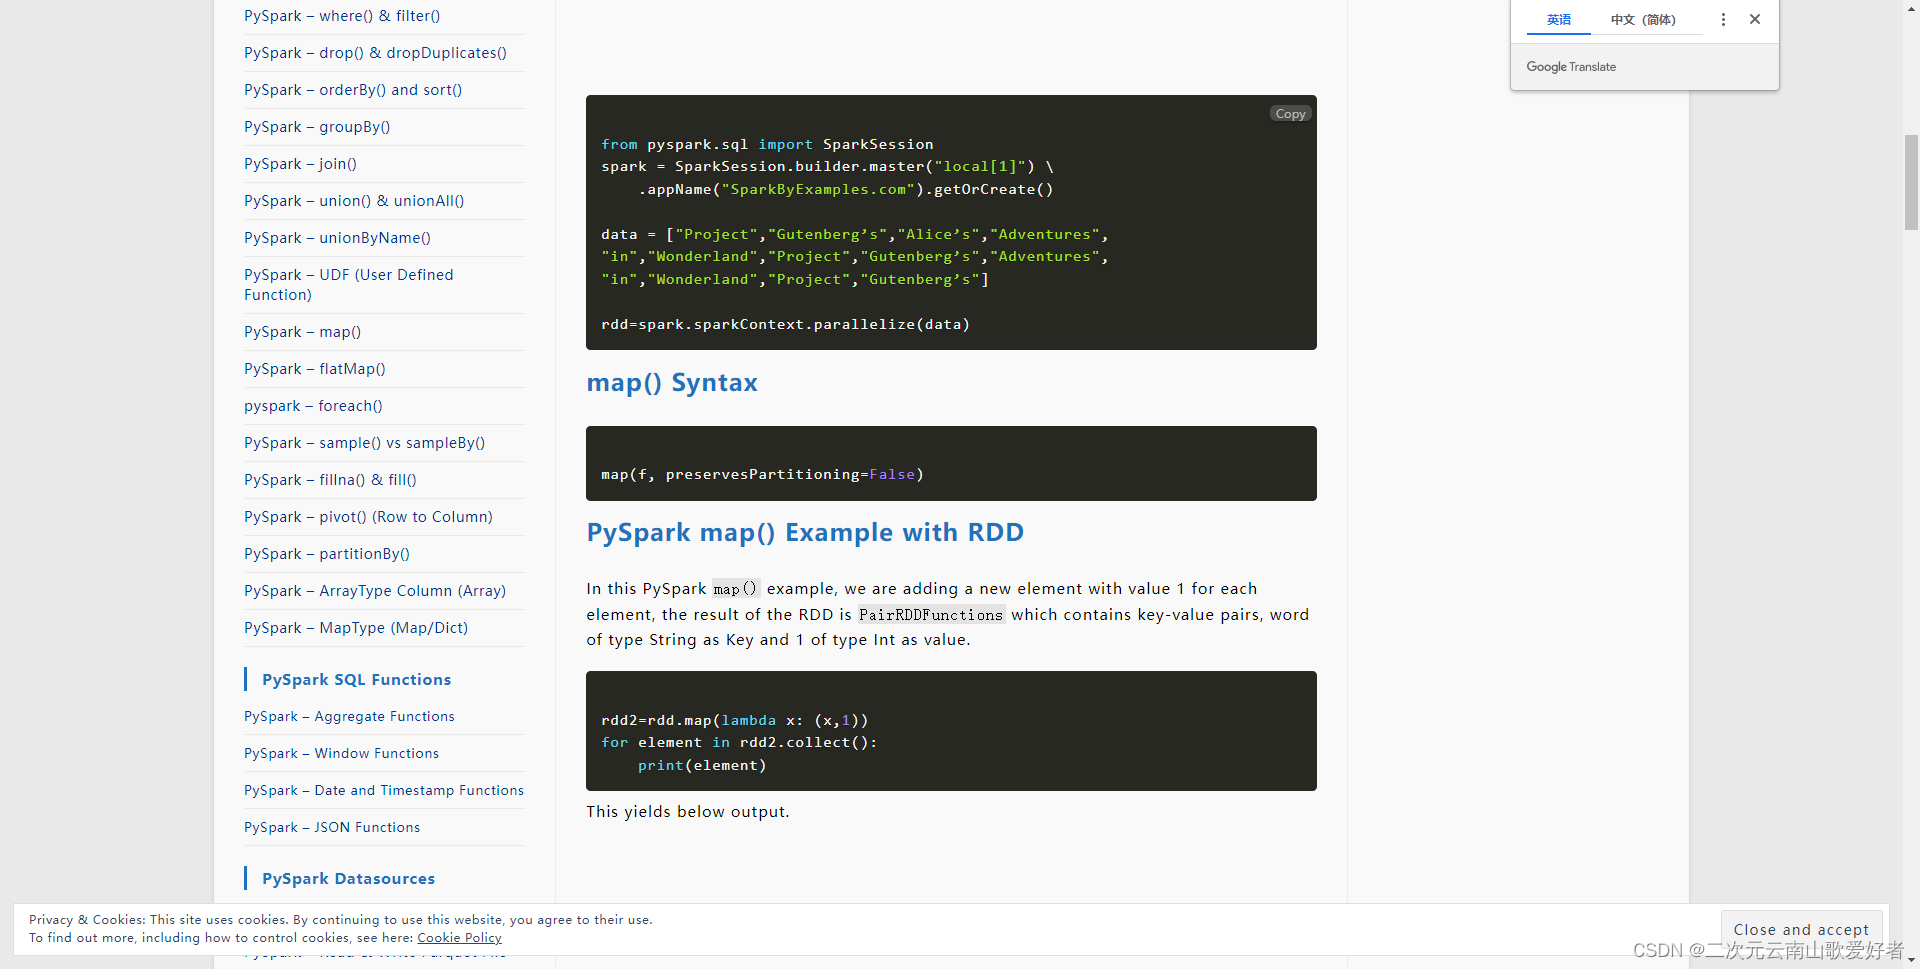Screen dimensions: 1920x969
Task: Copy the SparkSession code snippet
Action: pyautogui.click(x=1290, y=113)
